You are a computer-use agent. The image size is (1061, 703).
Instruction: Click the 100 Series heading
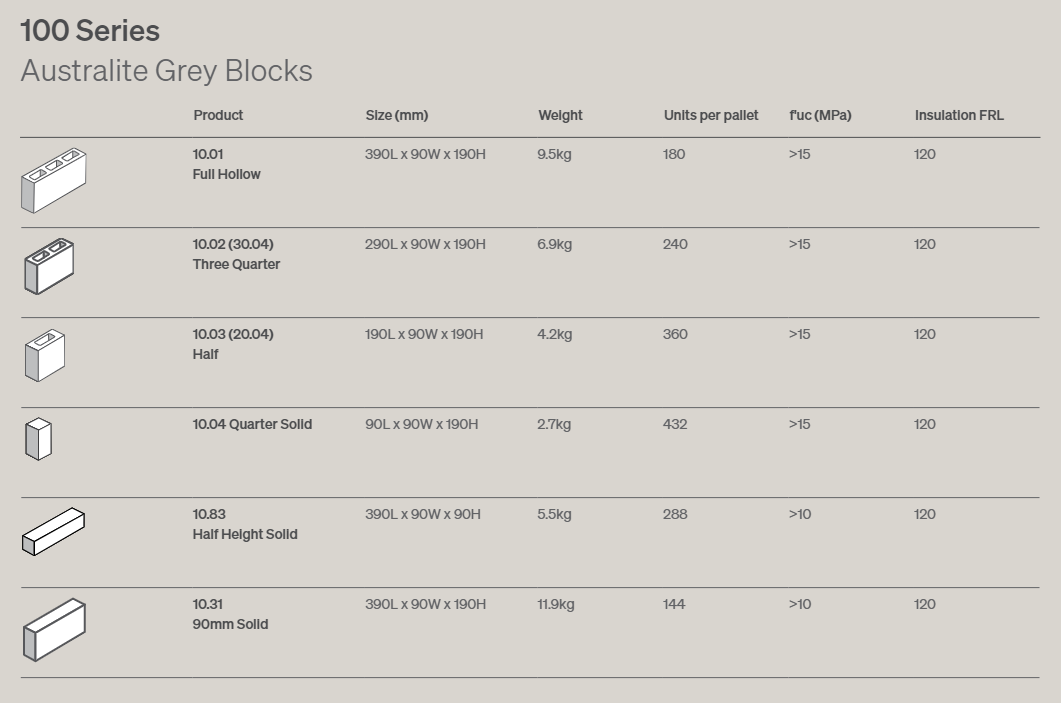(90, 31)
